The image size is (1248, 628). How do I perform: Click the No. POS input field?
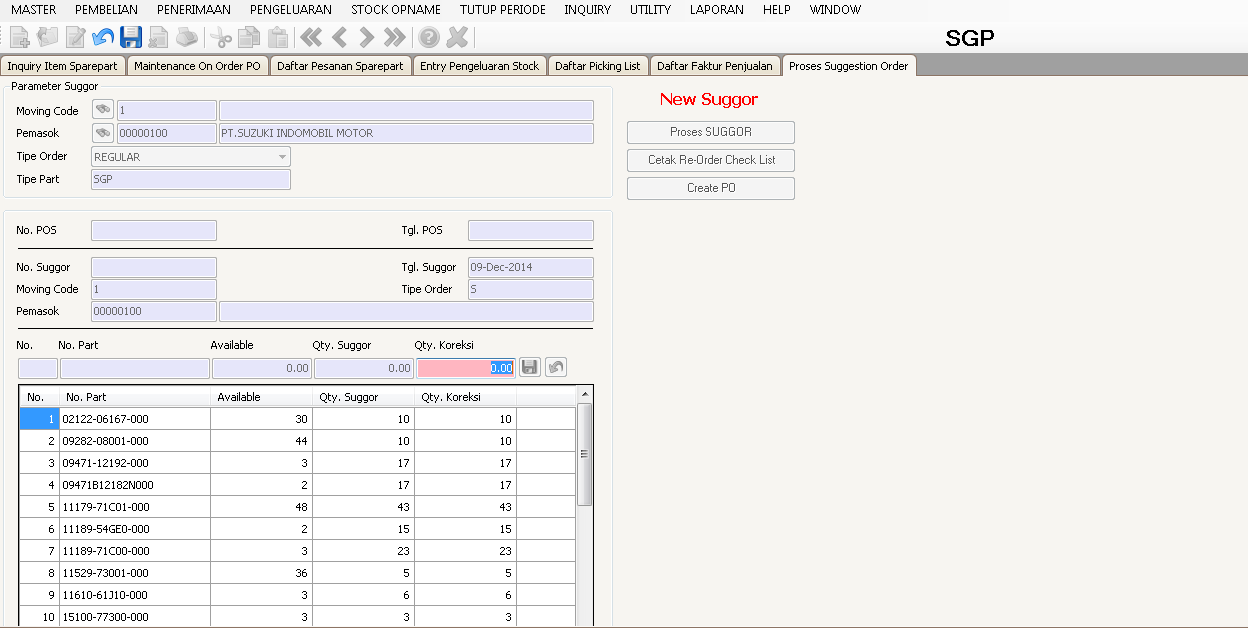tap(154, 230)
